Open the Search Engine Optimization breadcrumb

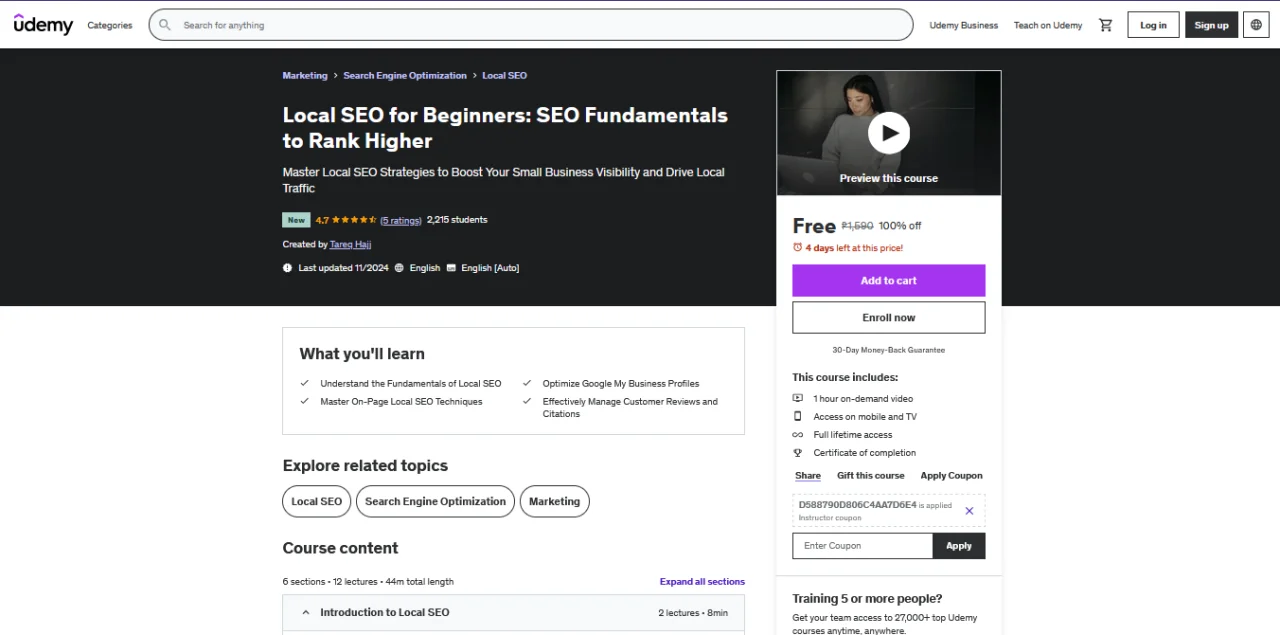click(x=405, y=76)
